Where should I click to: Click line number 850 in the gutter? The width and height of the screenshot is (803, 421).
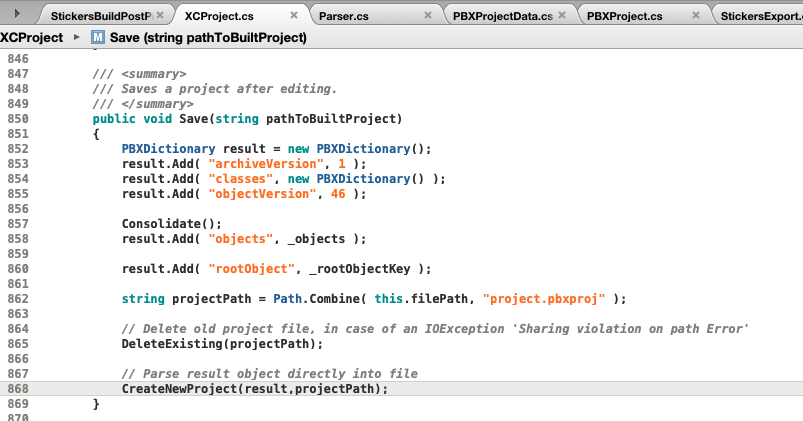pos(18,119)
